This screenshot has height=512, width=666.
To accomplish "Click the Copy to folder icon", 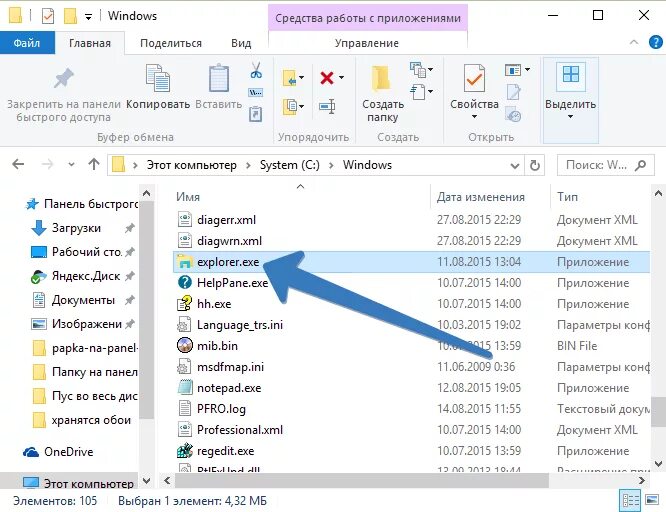I will coord(290,106).
